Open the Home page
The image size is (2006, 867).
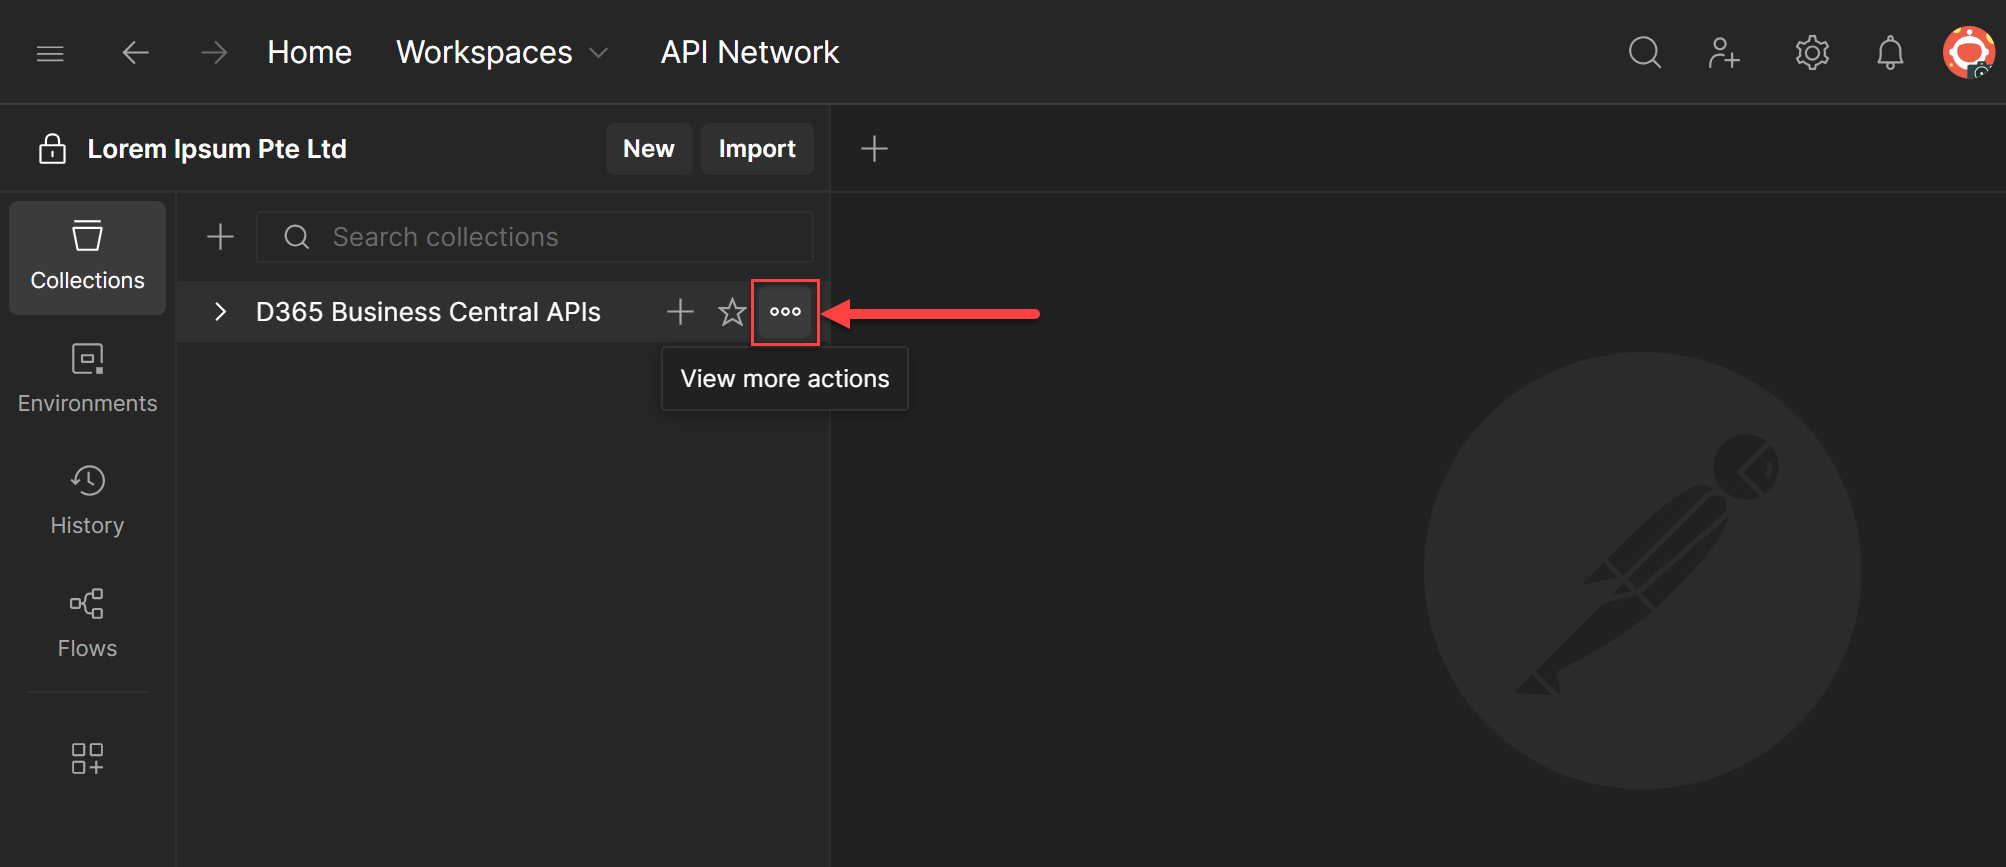[309, 52]
